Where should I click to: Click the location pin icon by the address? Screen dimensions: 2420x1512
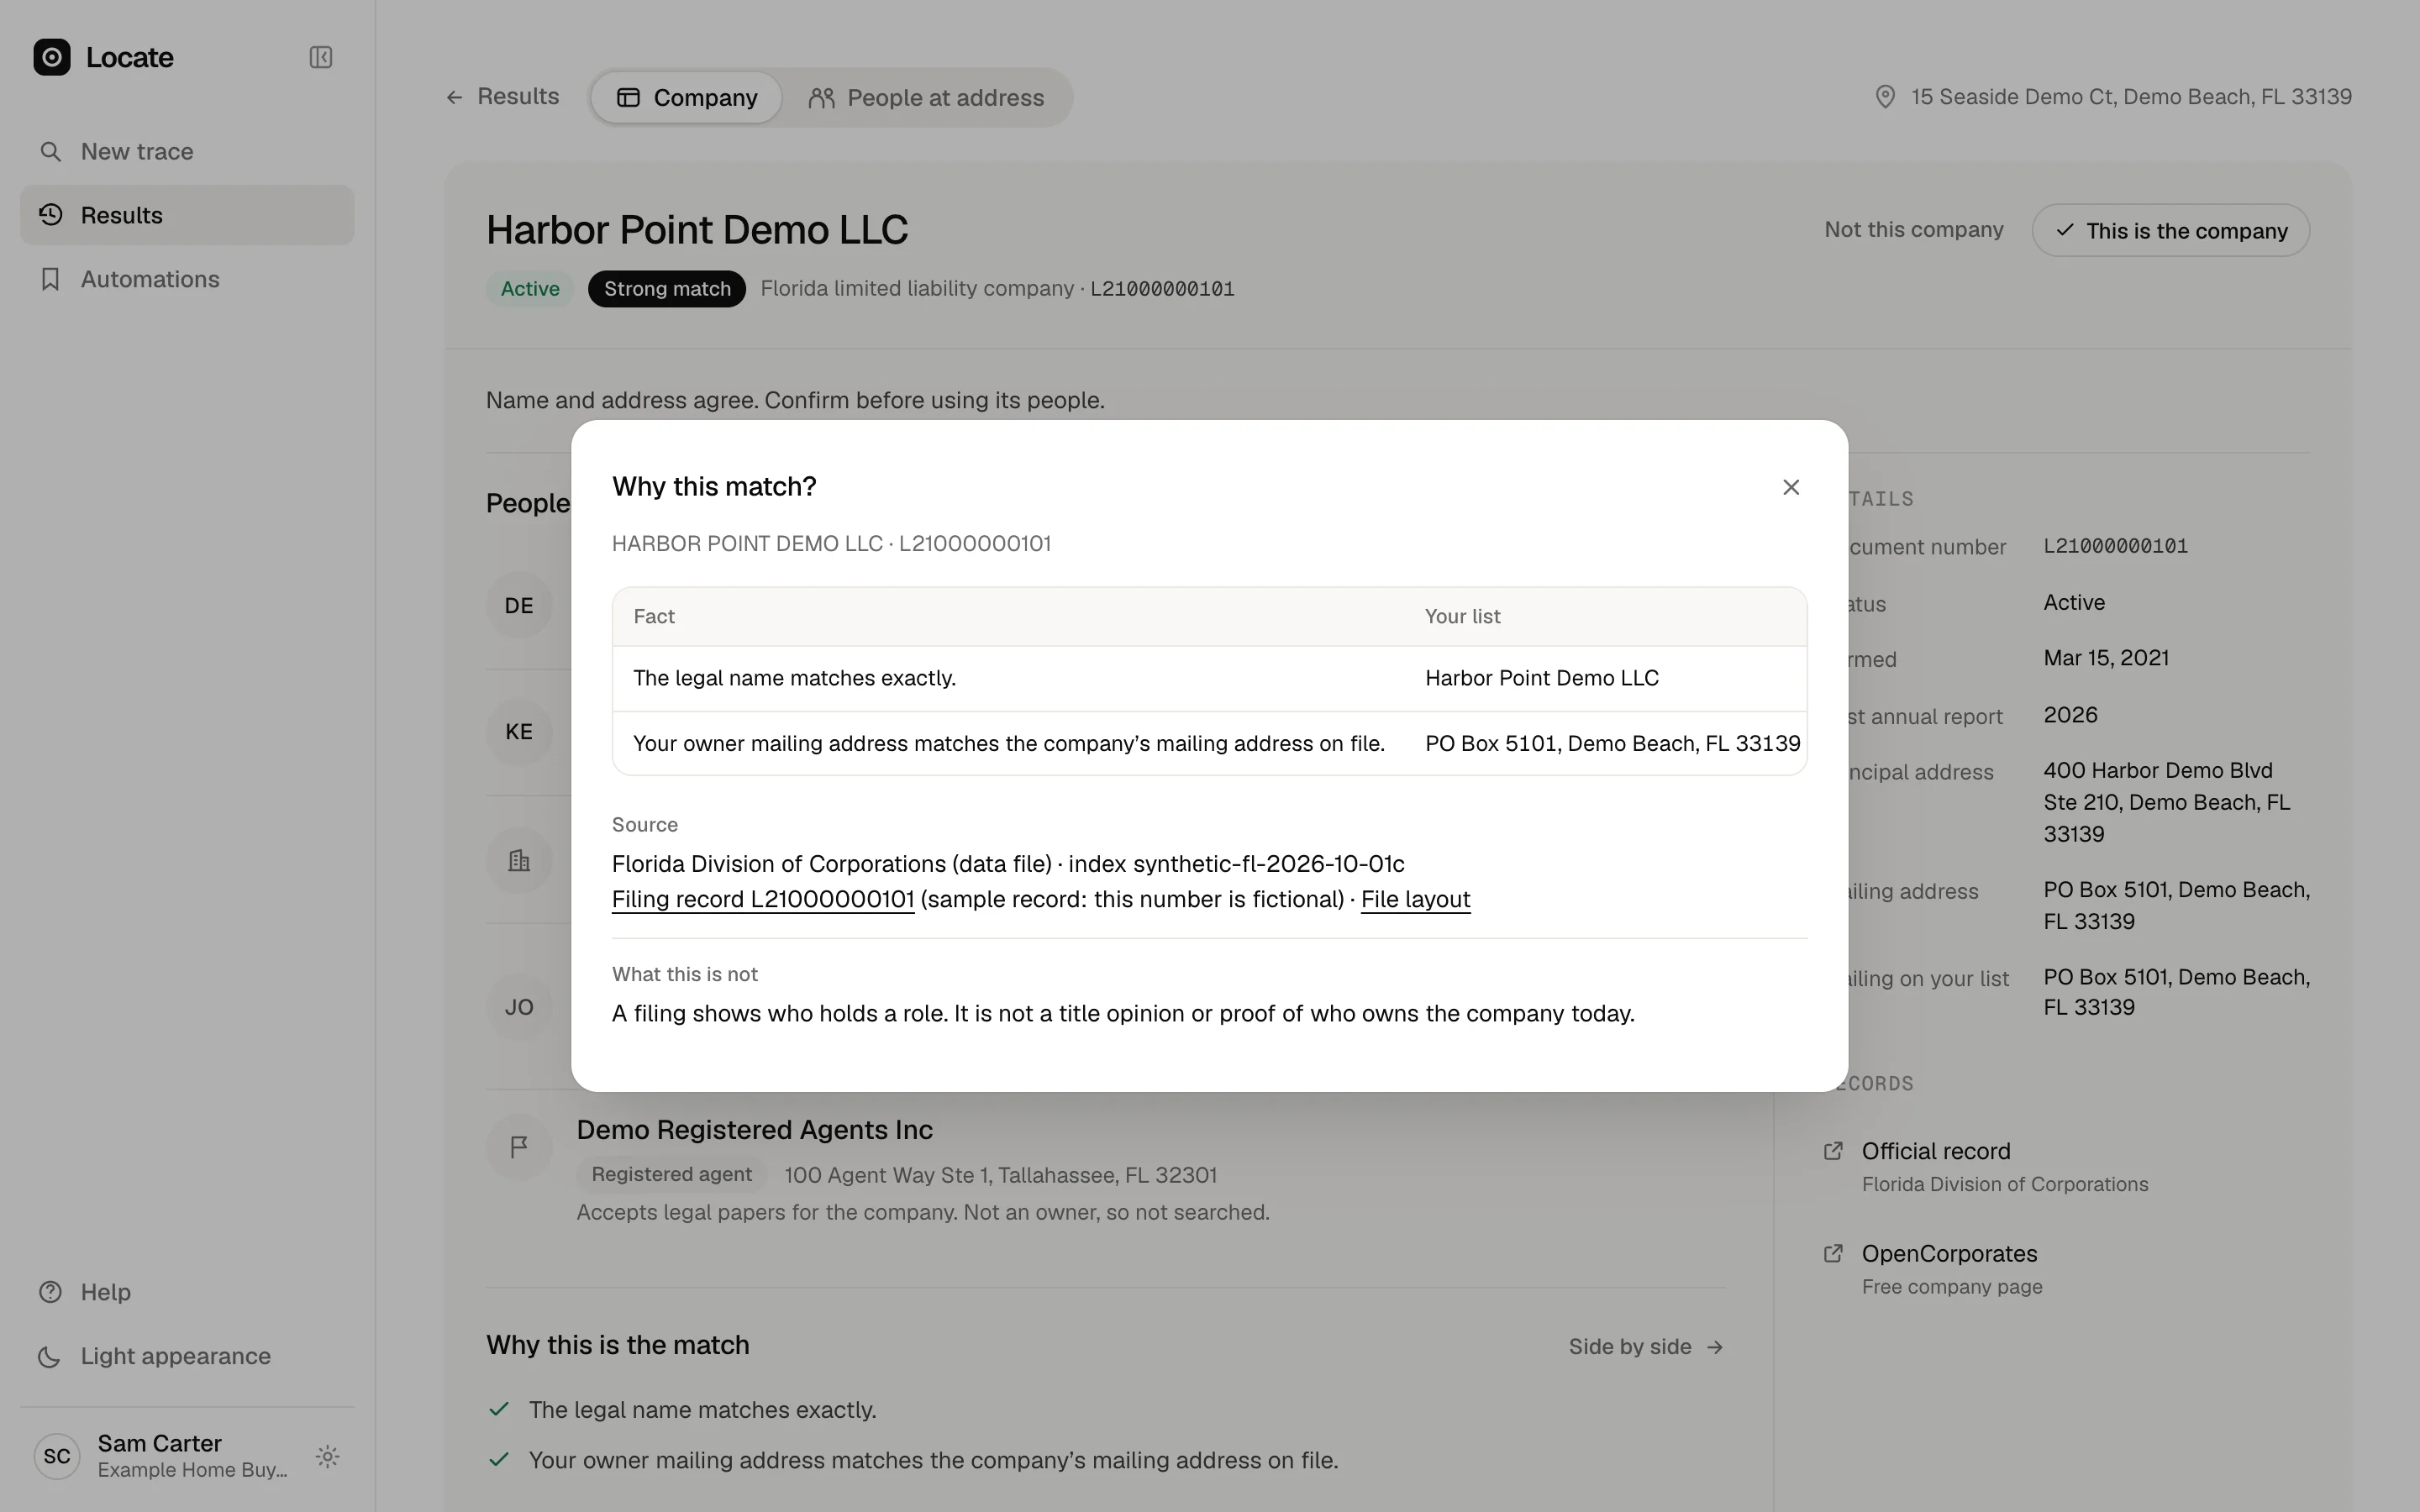tap(1885, 97)
